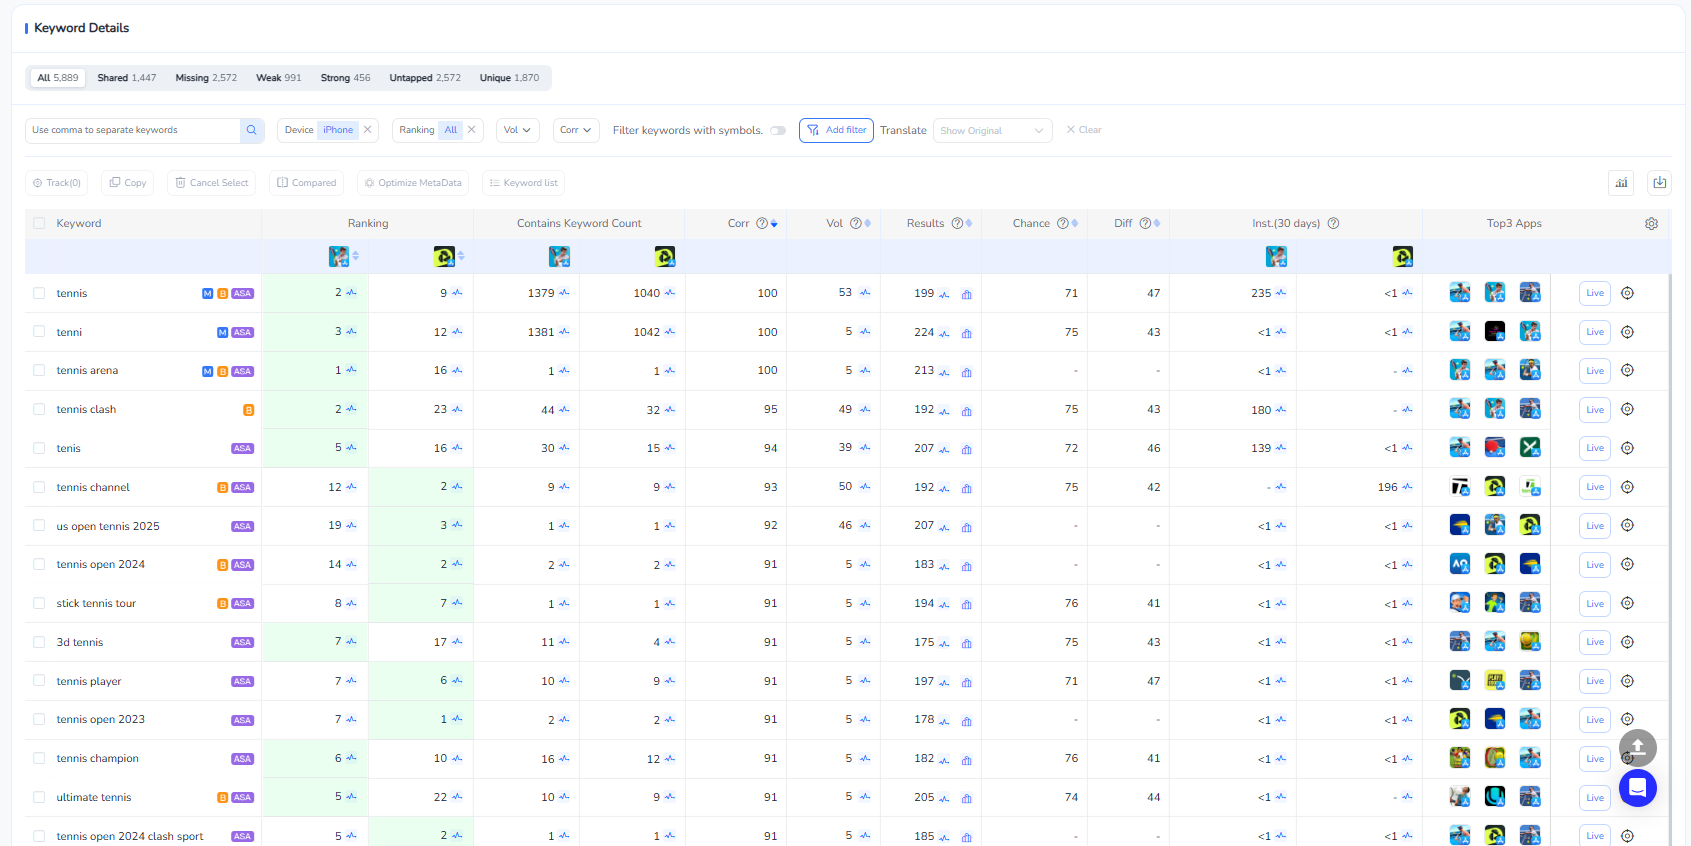Open the chart view icon above the table
Screen dimensions: 1691x846
pyautogui.click(x=1621, y=183)
